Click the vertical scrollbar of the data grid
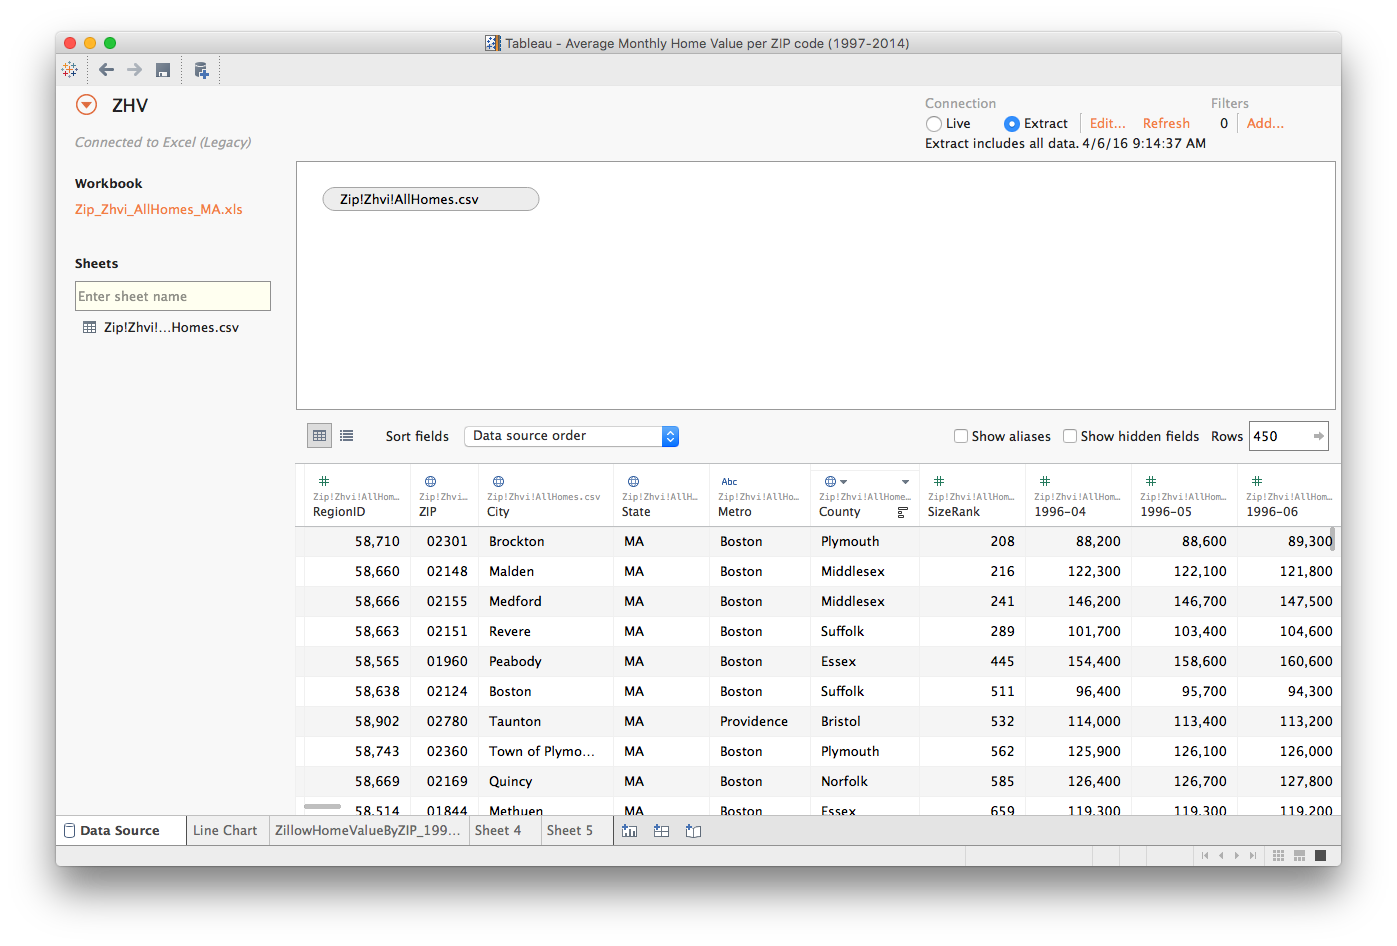Viewport: 1397px width, 946px height. pyautogui.click(x=1333, y=538)
